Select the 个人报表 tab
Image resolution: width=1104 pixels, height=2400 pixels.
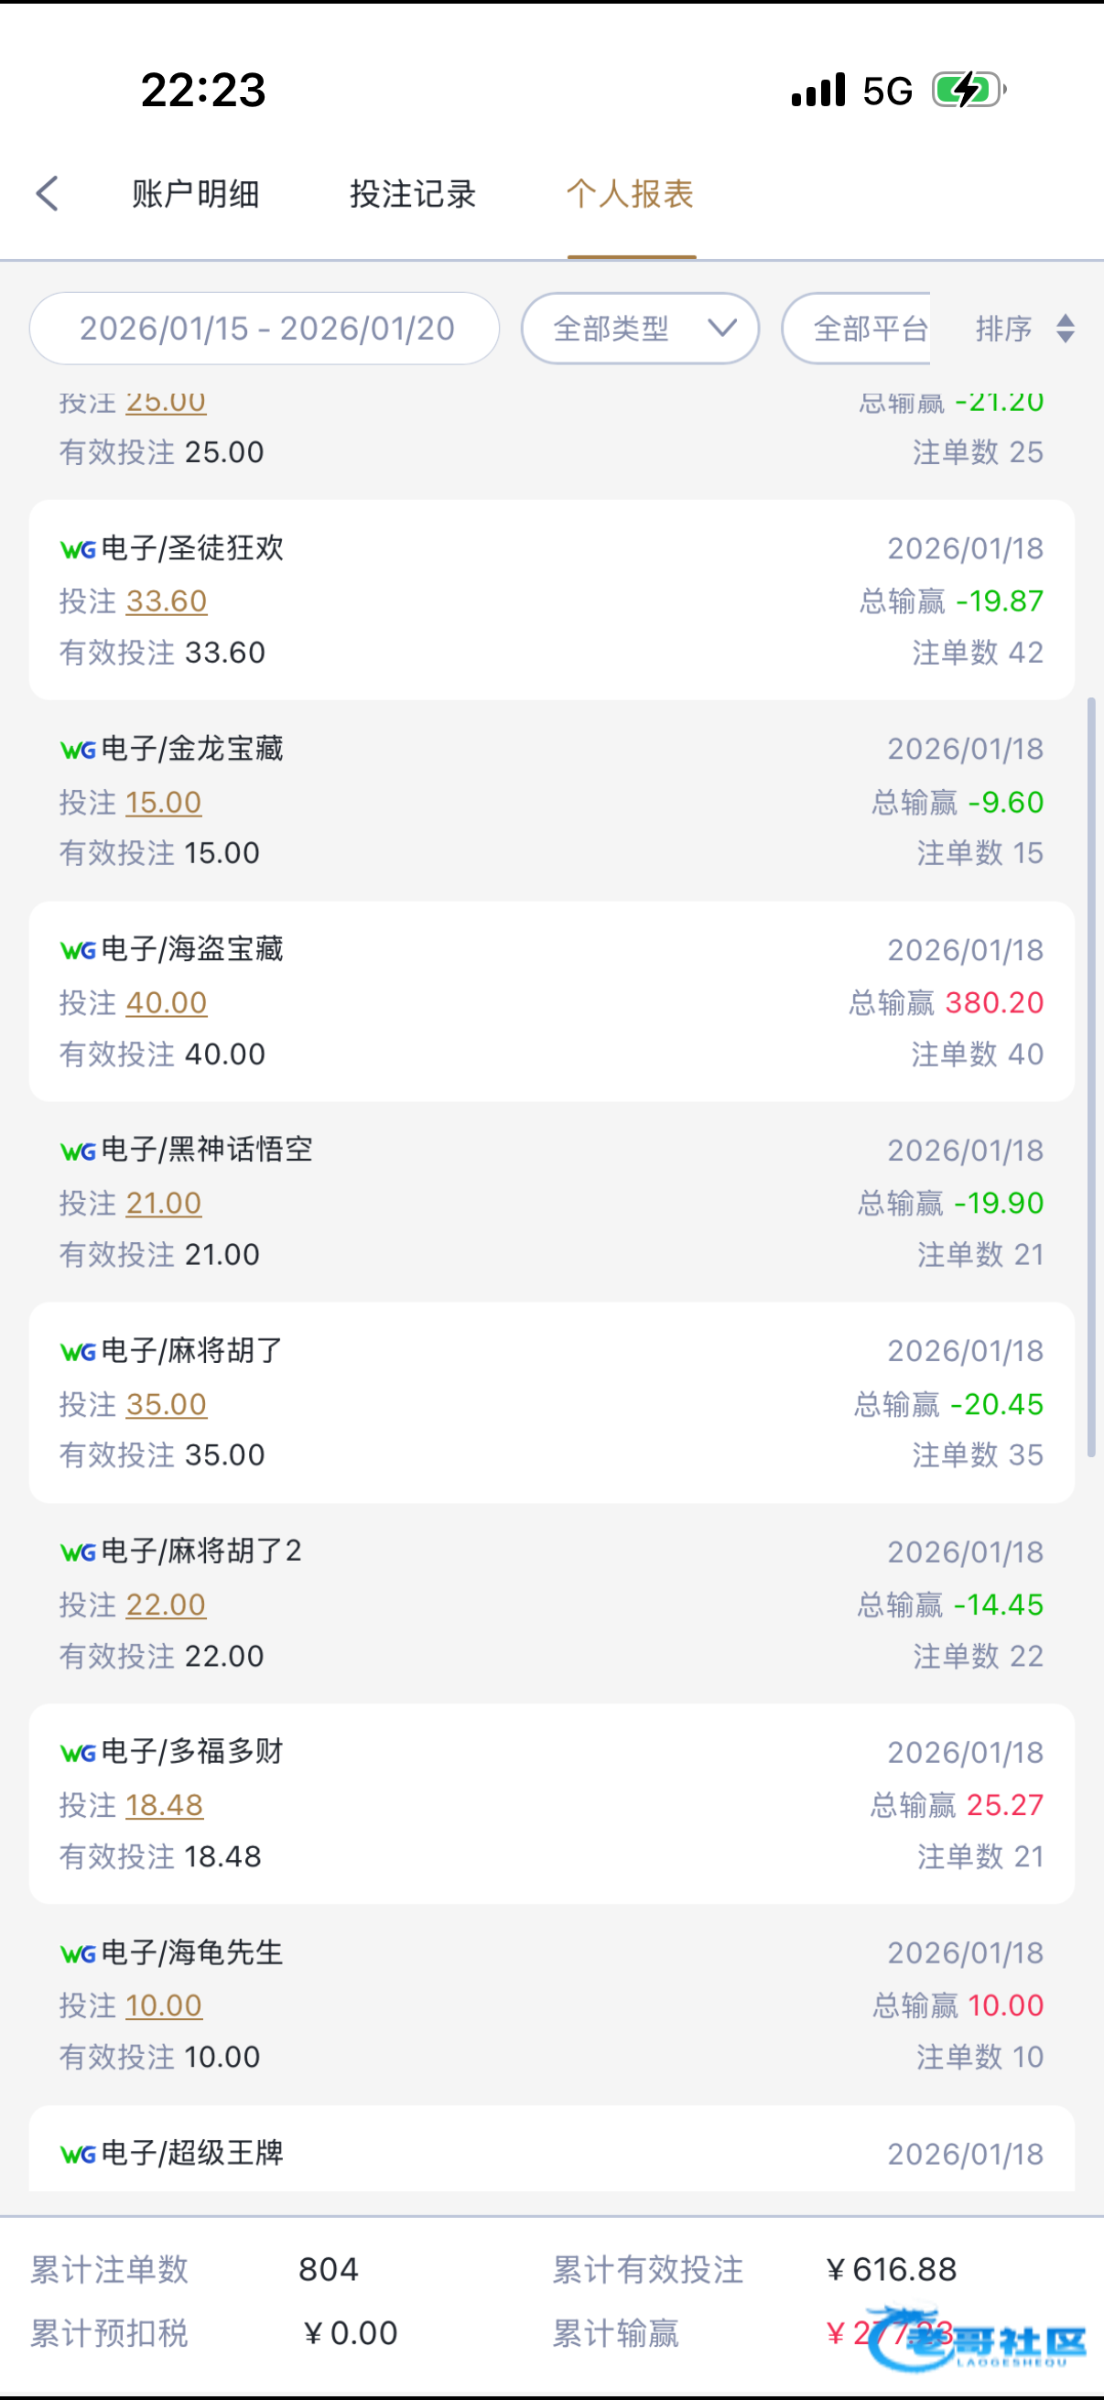pyautogui.click(x=631, y=194)
